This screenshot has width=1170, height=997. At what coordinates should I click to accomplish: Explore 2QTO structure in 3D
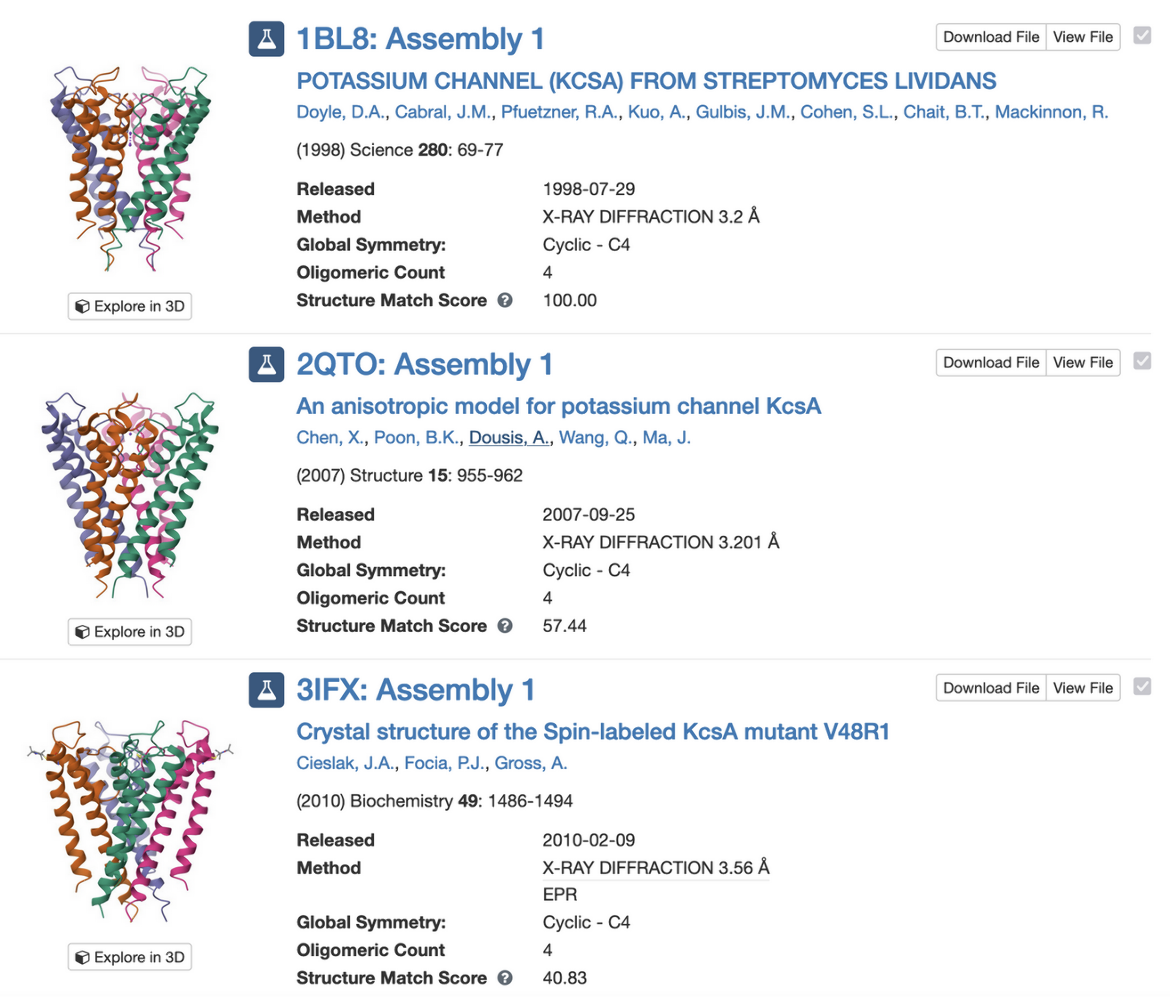coord(130,632)
